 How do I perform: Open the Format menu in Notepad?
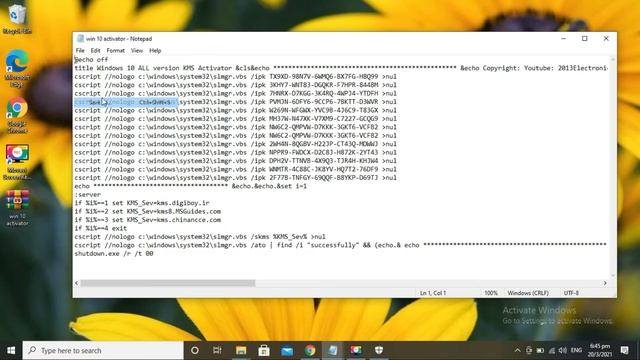click(x=116, y=51)
